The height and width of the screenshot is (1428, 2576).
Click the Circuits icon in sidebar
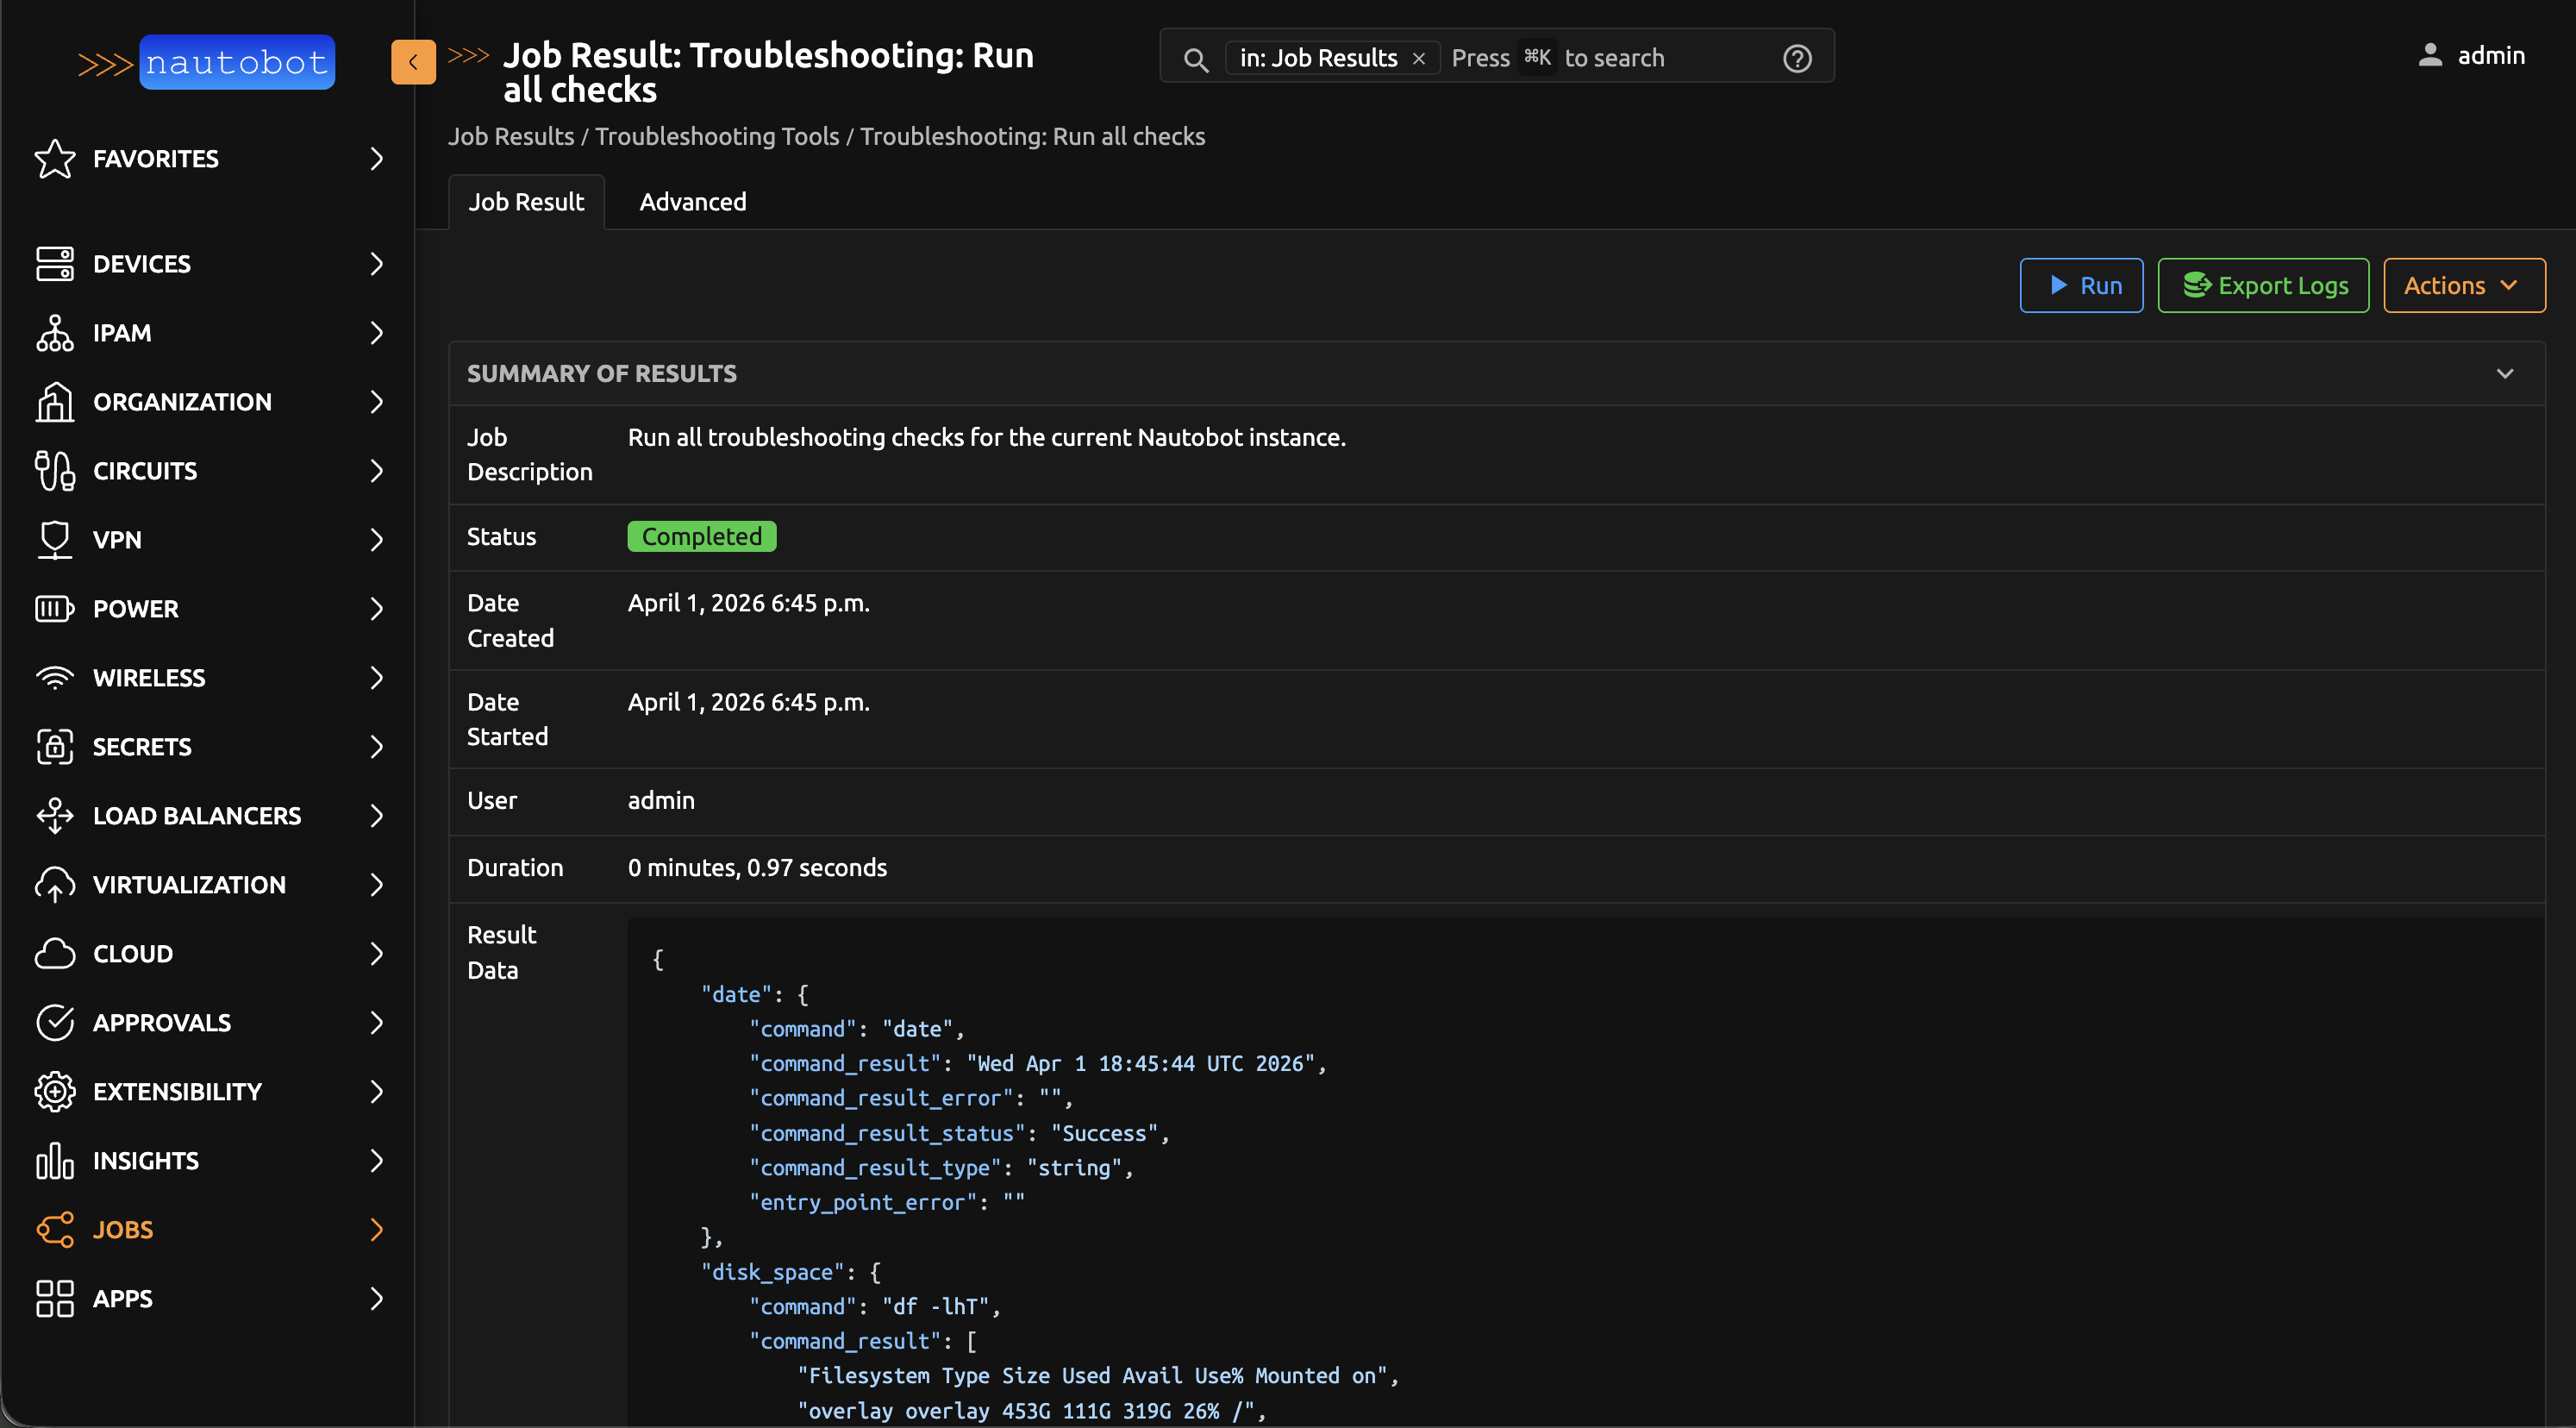pos(54,471)
